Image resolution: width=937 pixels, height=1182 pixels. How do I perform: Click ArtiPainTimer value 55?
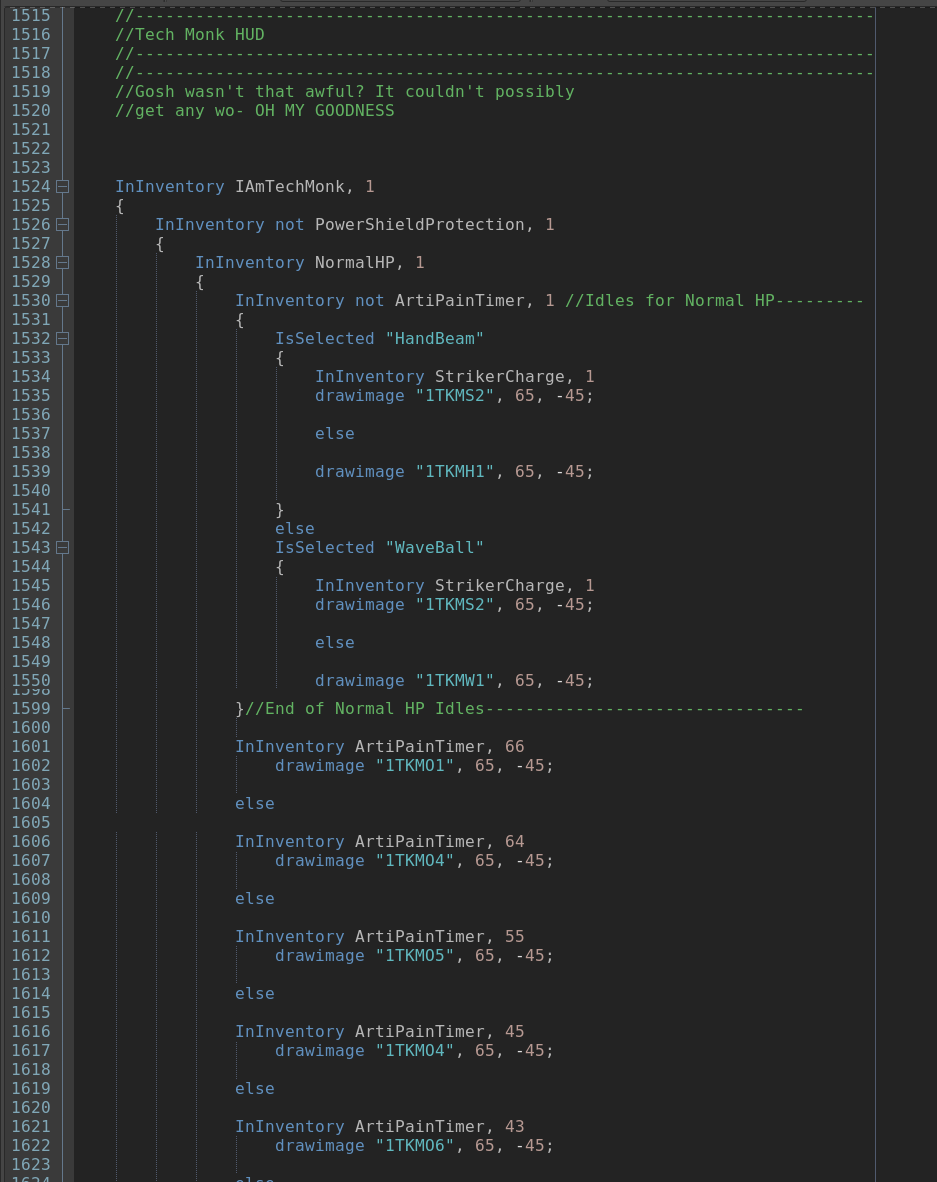(515, 936)
